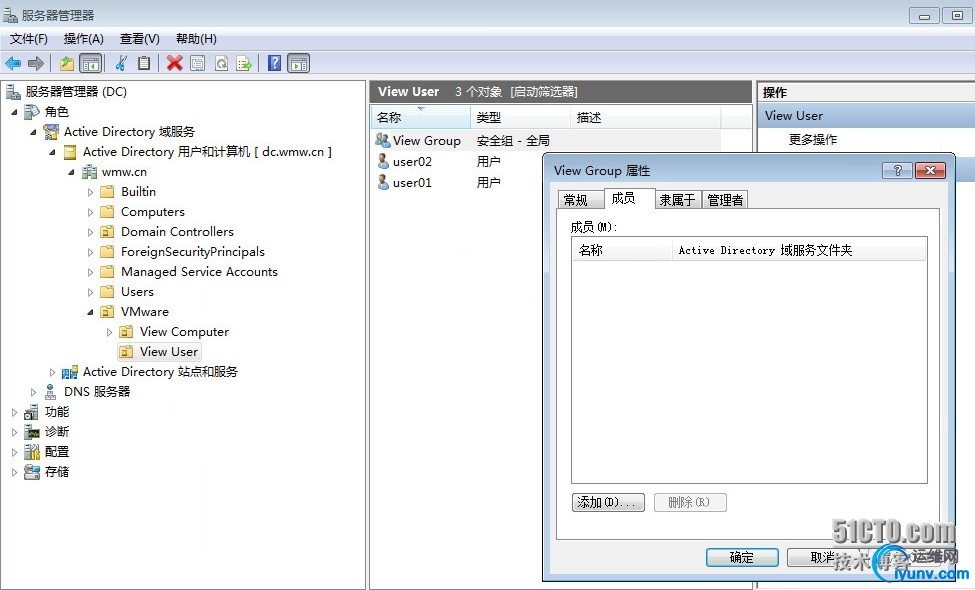975x590 pixels.
Task: Click the 添加(D)... button
Action: pyautogui.click(x=608, y=502)
